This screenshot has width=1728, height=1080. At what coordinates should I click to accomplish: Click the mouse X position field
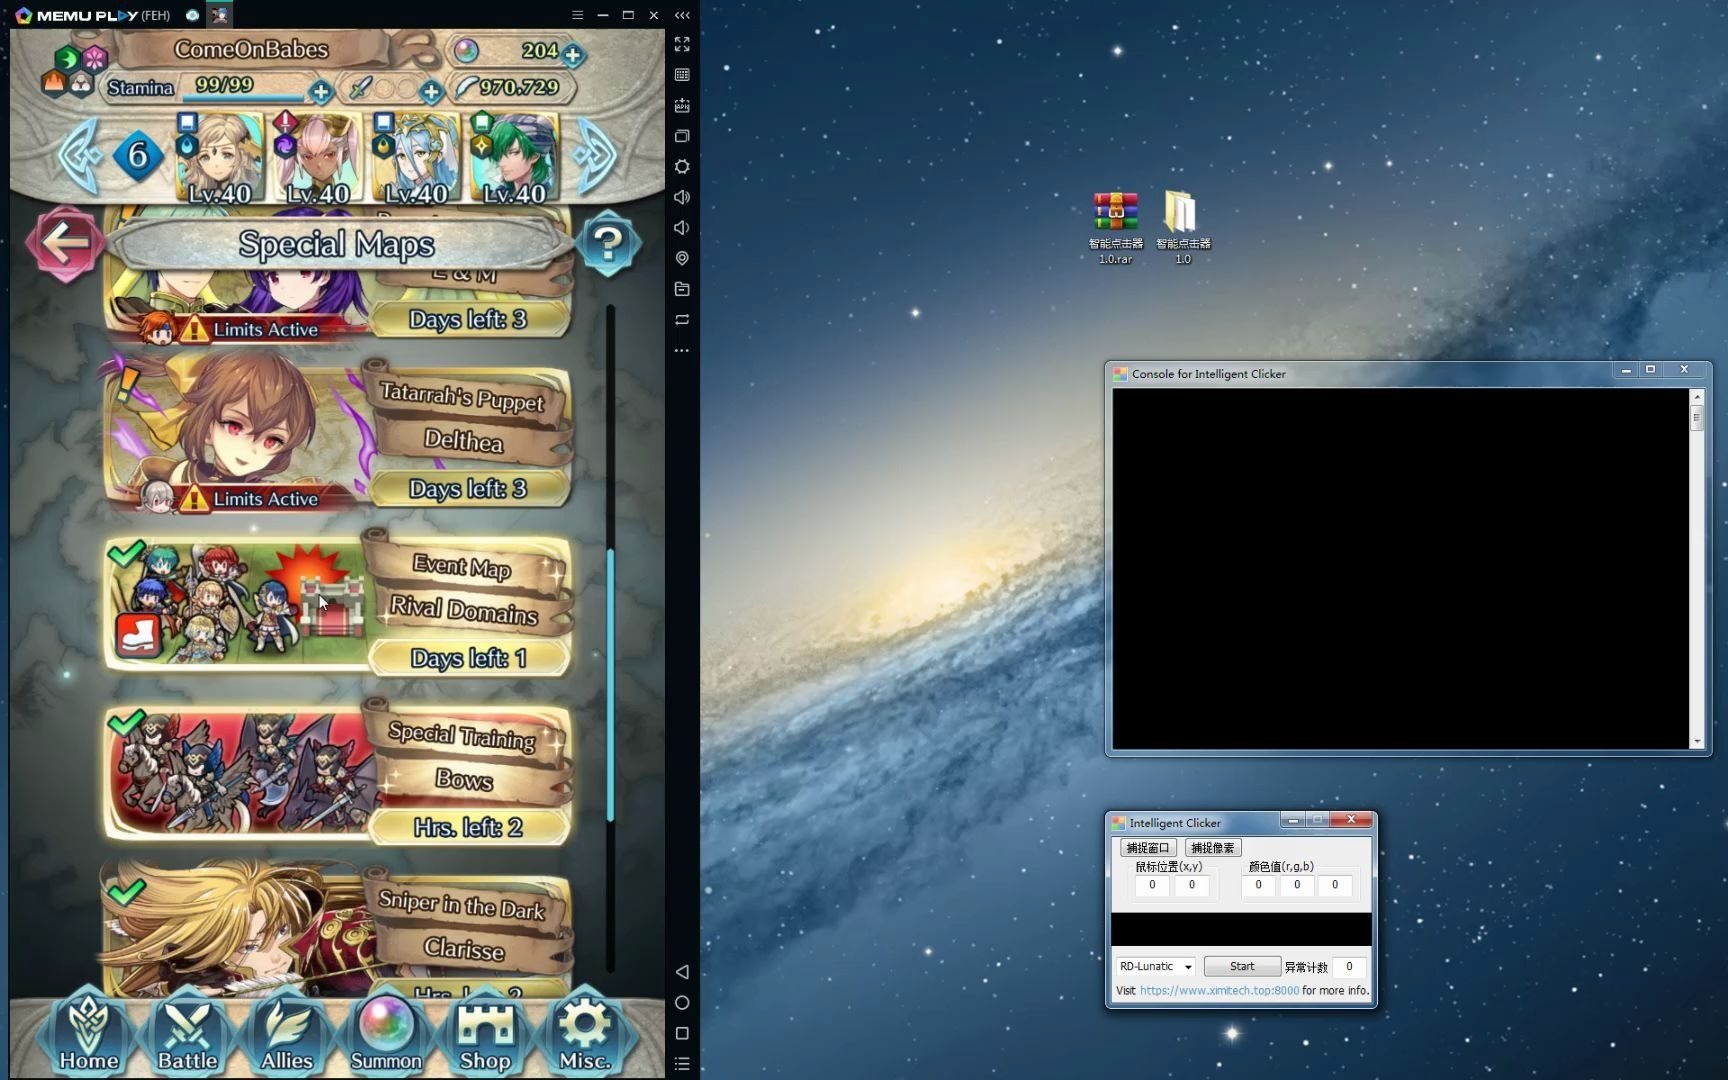click(x=1152, y=885)
